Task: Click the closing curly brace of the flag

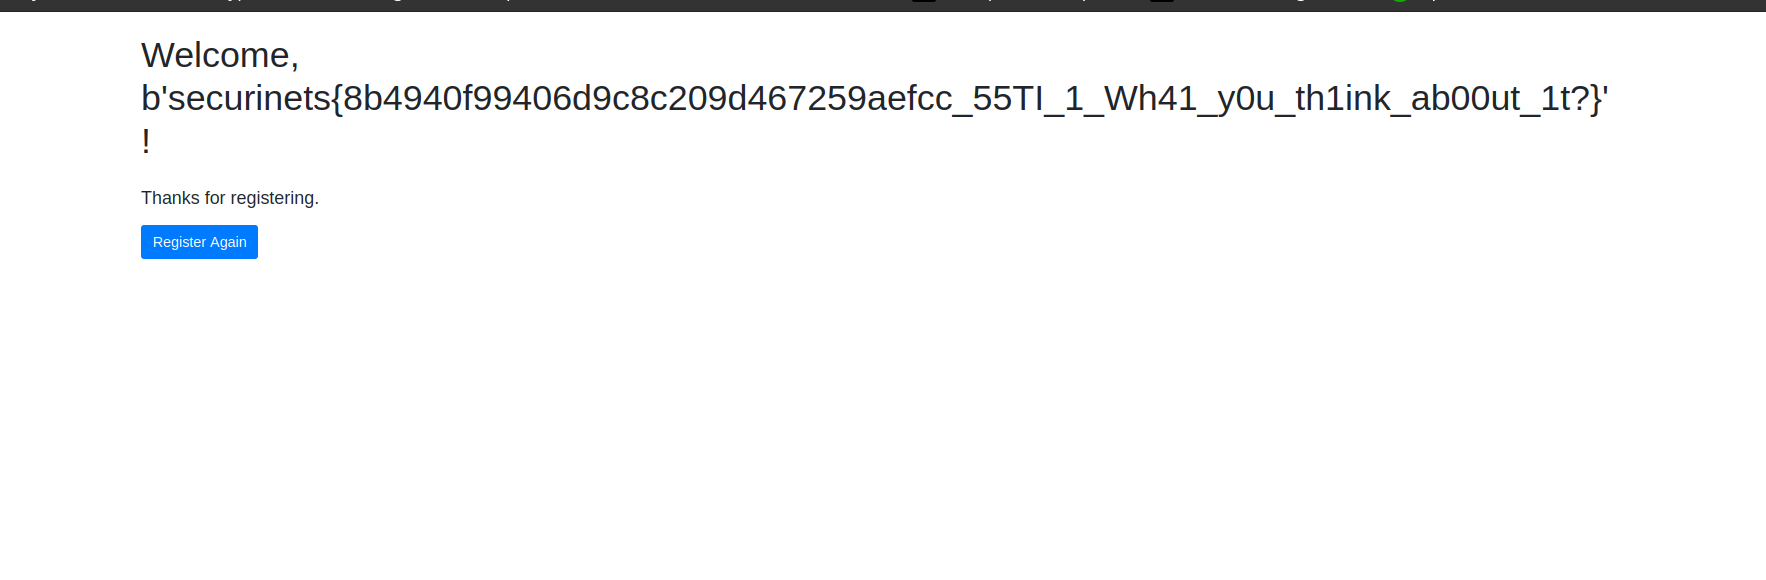Action: click(x=1596, y=100)
